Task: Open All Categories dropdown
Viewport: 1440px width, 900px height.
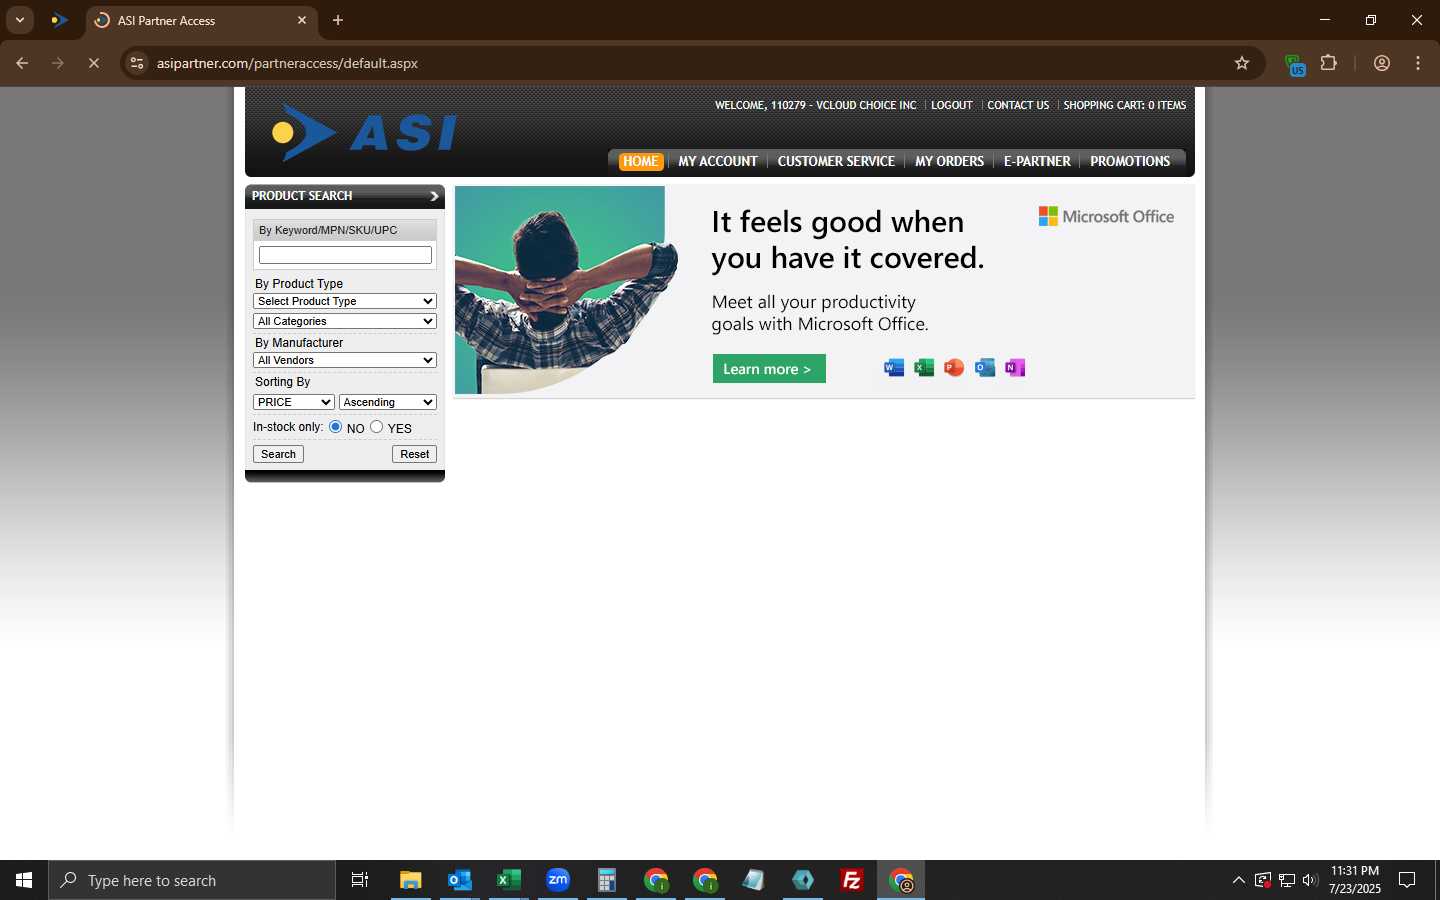Action: click(x=345, y=321)
